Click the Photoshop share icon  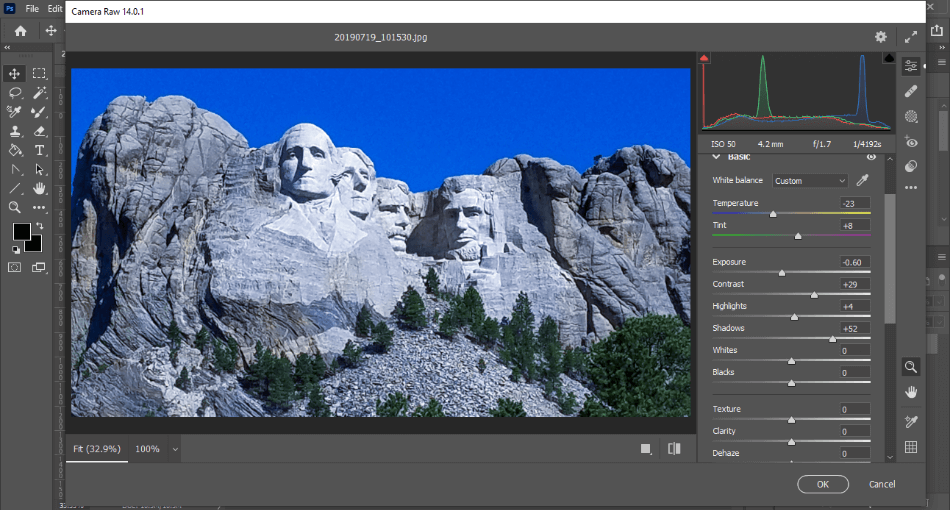click(x=937, y=31)
